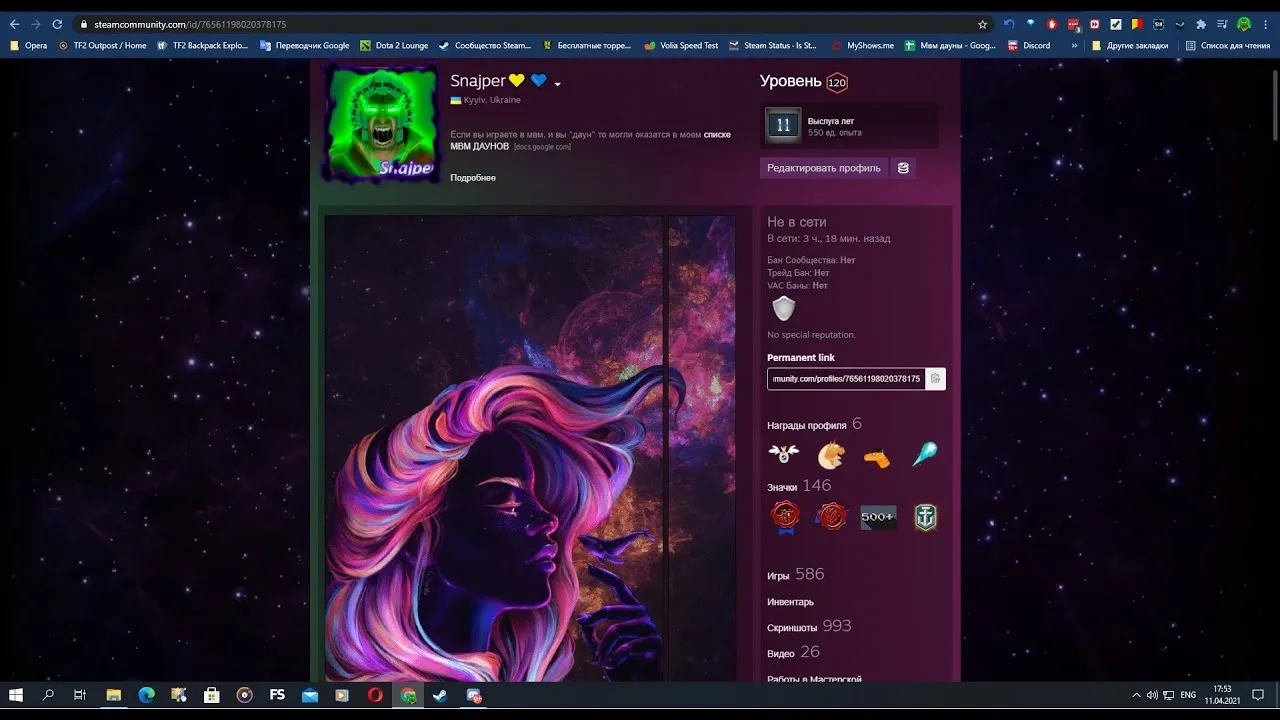The height and width of the screenshot is (720, 1280).
Task: Switch the ENG input language
Action: [1188, 695]
